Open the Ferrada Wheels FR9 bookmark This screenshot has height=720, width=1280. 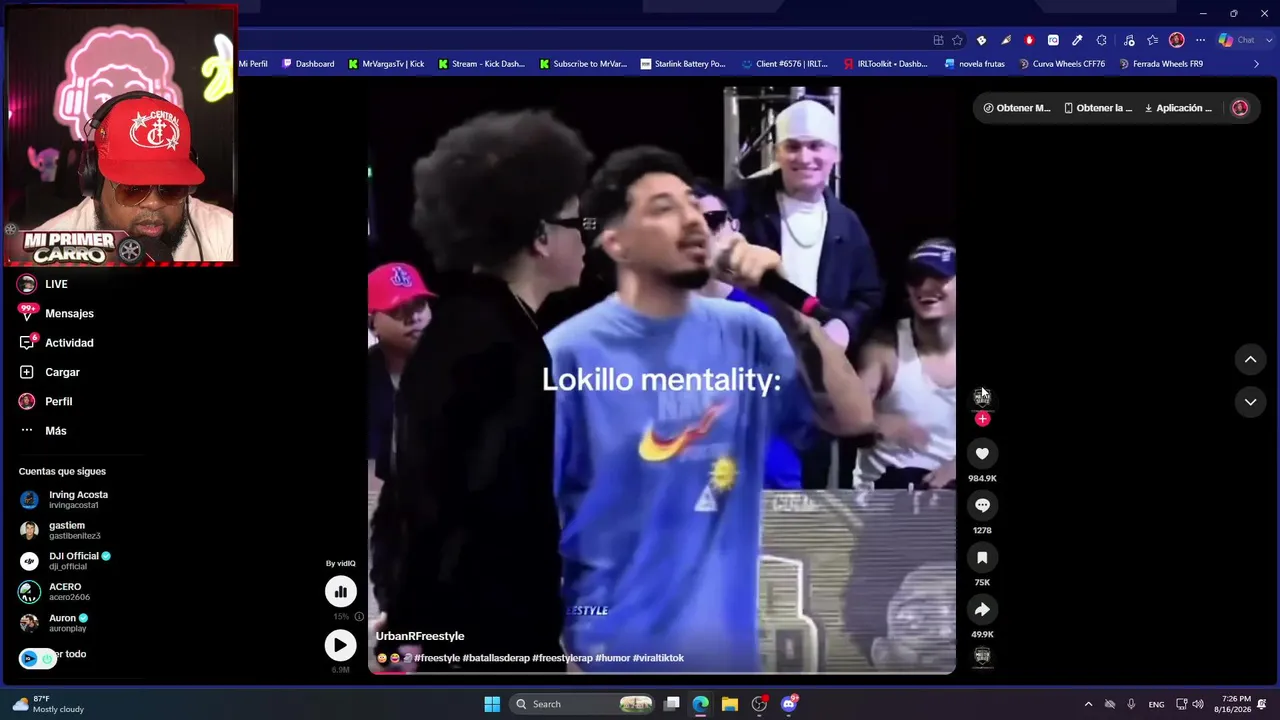pyautogui.click(x=1160, y=64)
